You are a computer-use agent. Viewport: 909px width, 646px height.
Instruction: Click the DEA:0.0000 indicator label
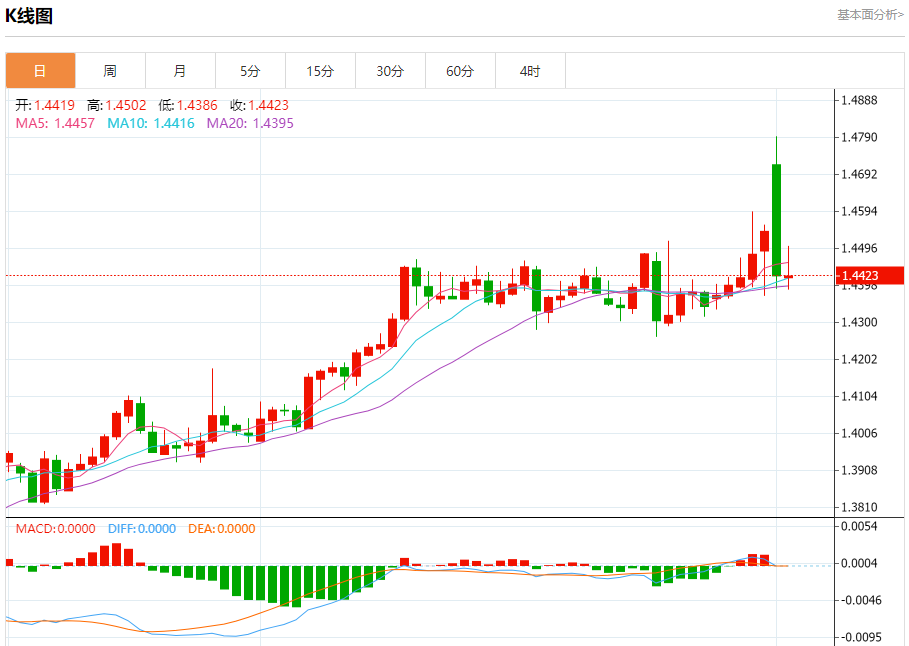point(221,528)
